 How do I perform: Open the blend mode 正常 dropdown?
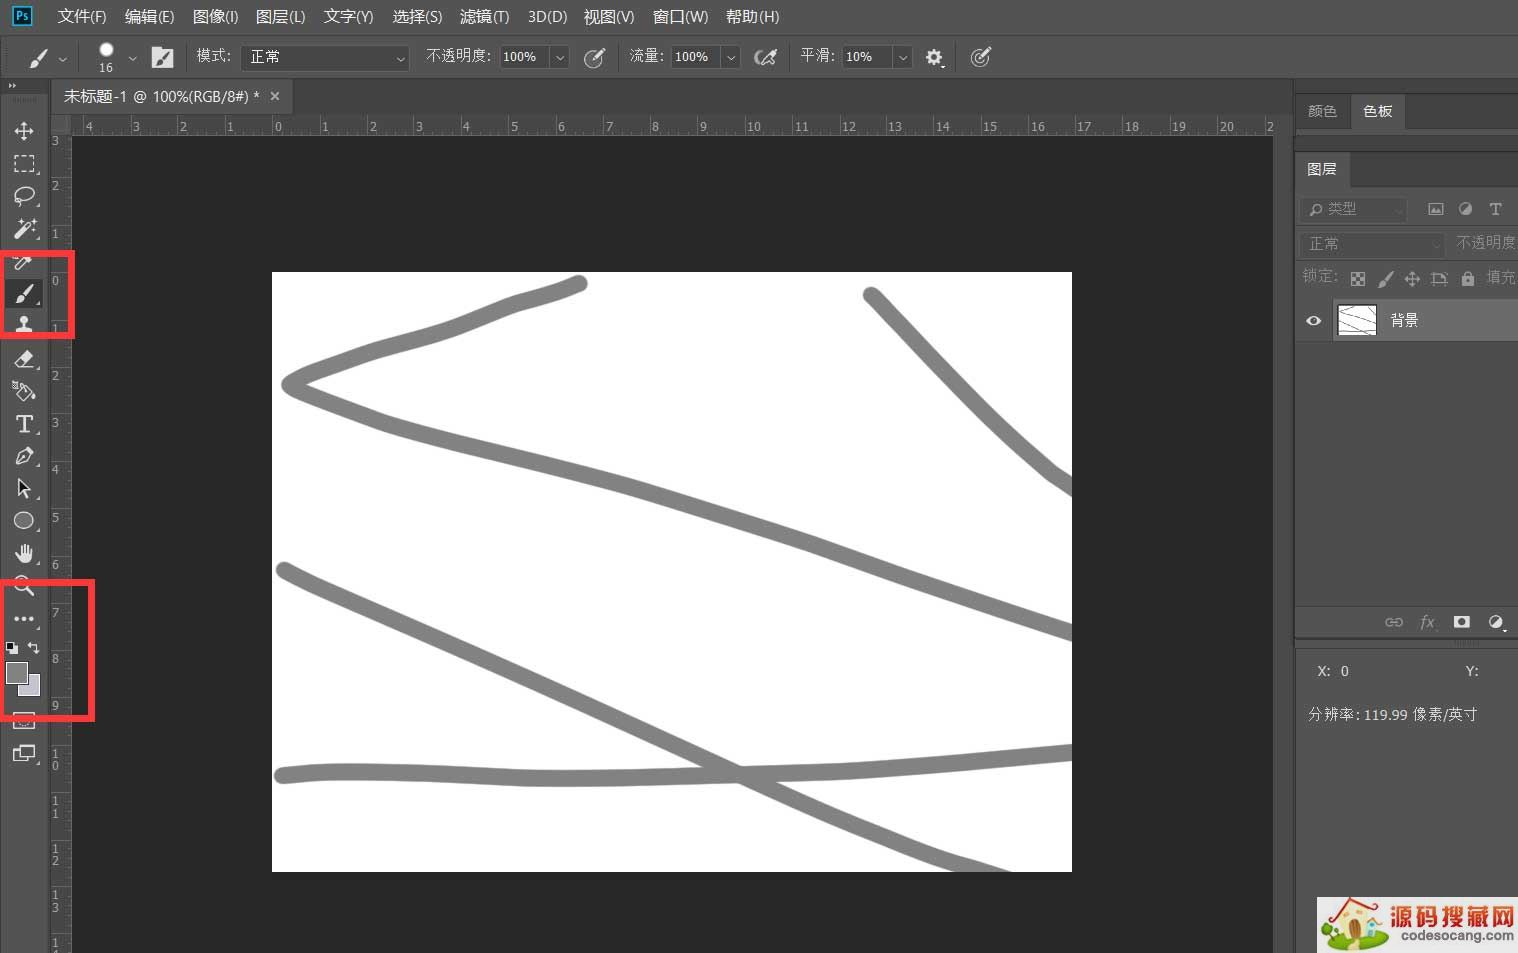point(325,57)
